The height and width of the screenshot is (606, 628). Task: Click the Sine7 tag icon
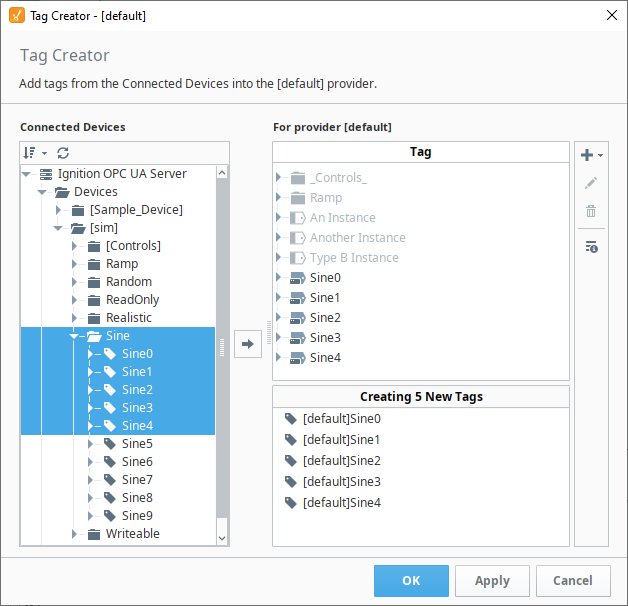coord(110,480)
